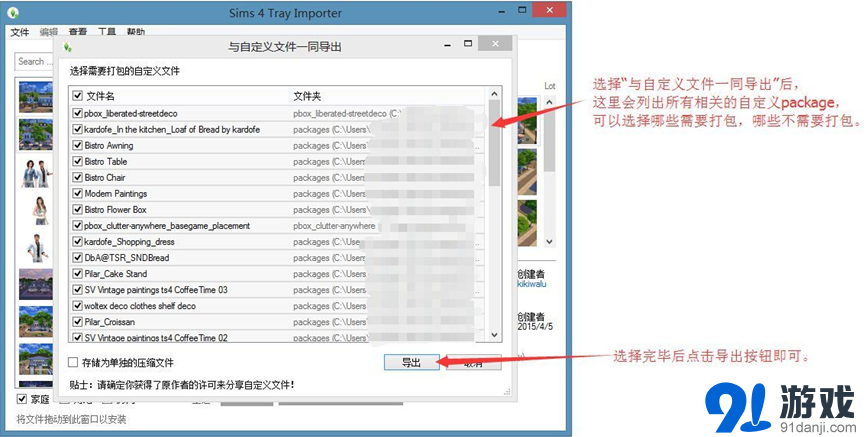Uncheck woltex deco clothes shelf checkbox

(78, 306)
